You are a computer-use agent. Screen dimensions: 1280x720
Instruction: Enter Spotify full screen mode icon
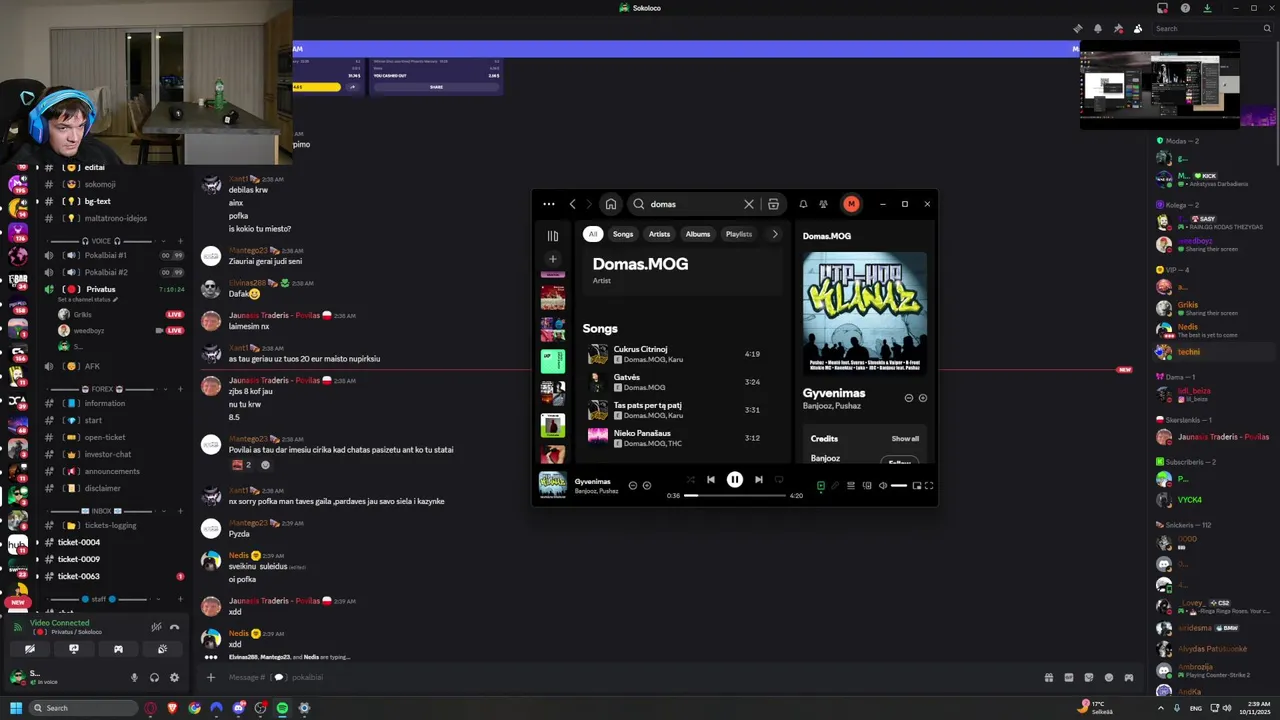(929, 486)
